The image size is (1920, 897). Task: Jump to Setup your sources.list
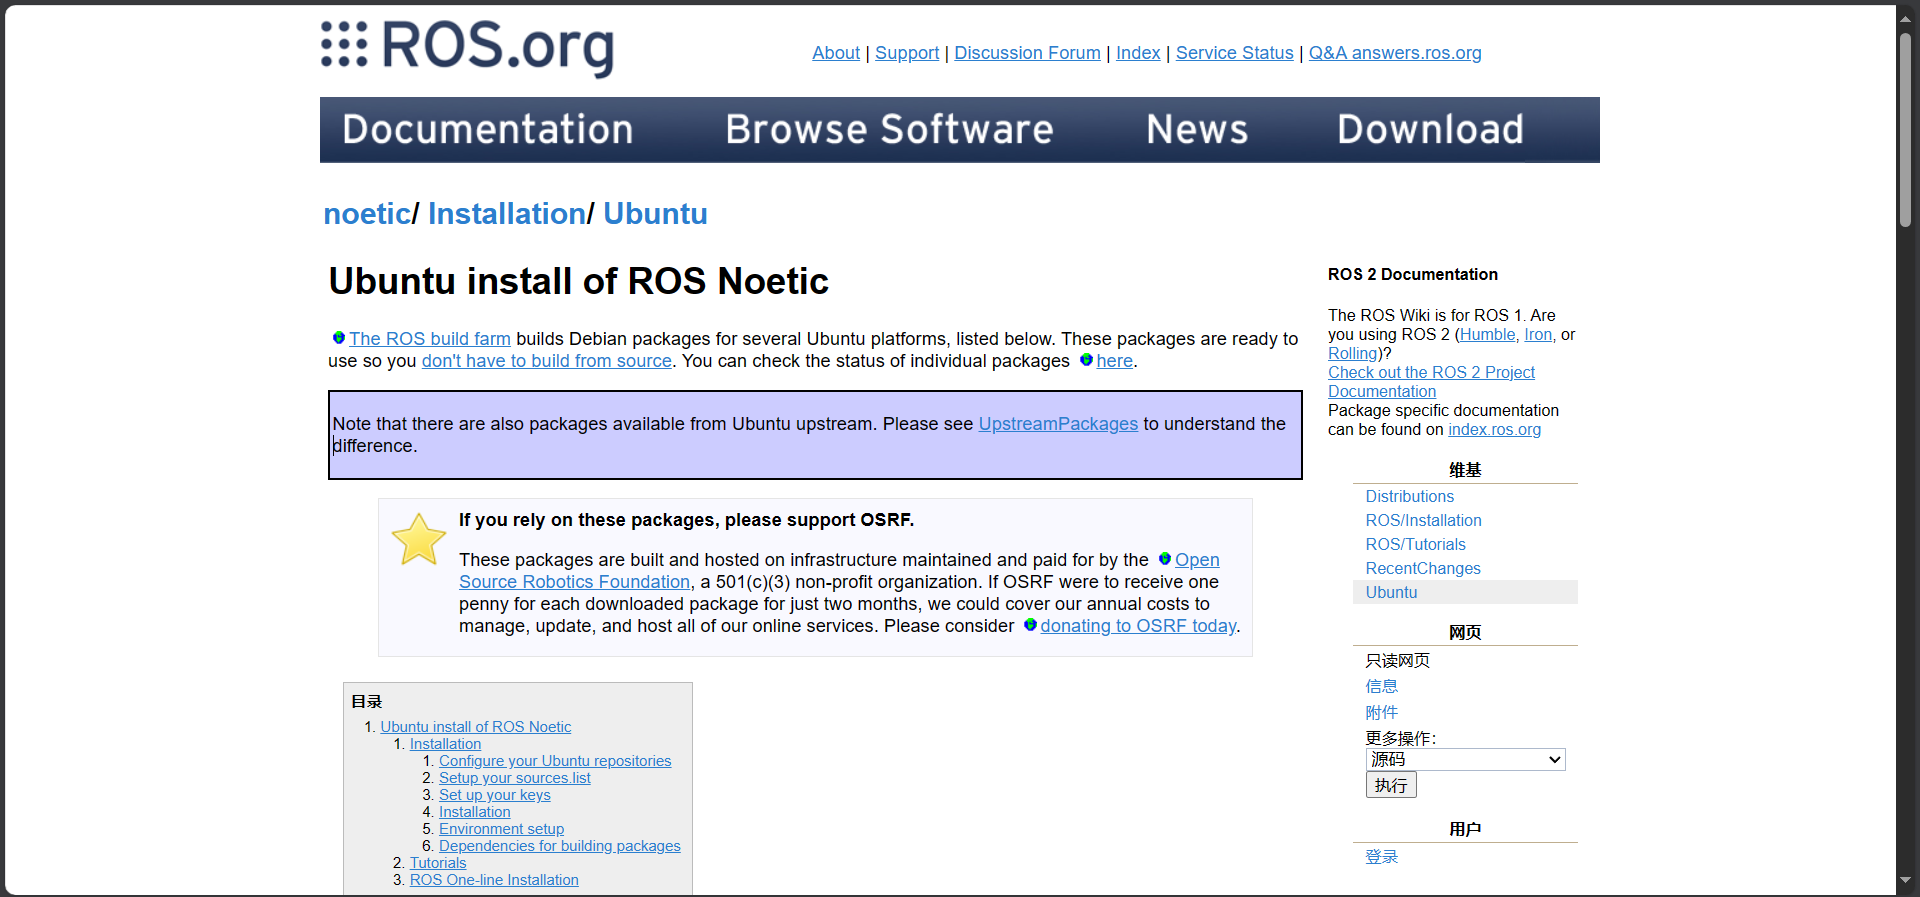click(x=515, y=778)
